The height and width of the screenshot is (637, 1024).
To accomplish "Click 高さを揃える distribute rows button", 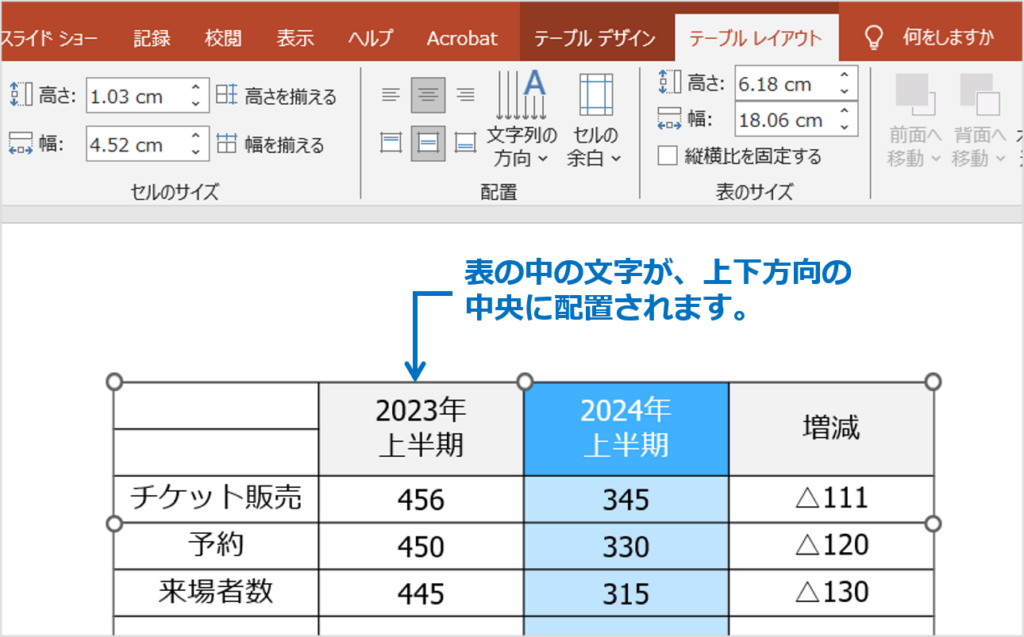I will click(x=276, y=96).
